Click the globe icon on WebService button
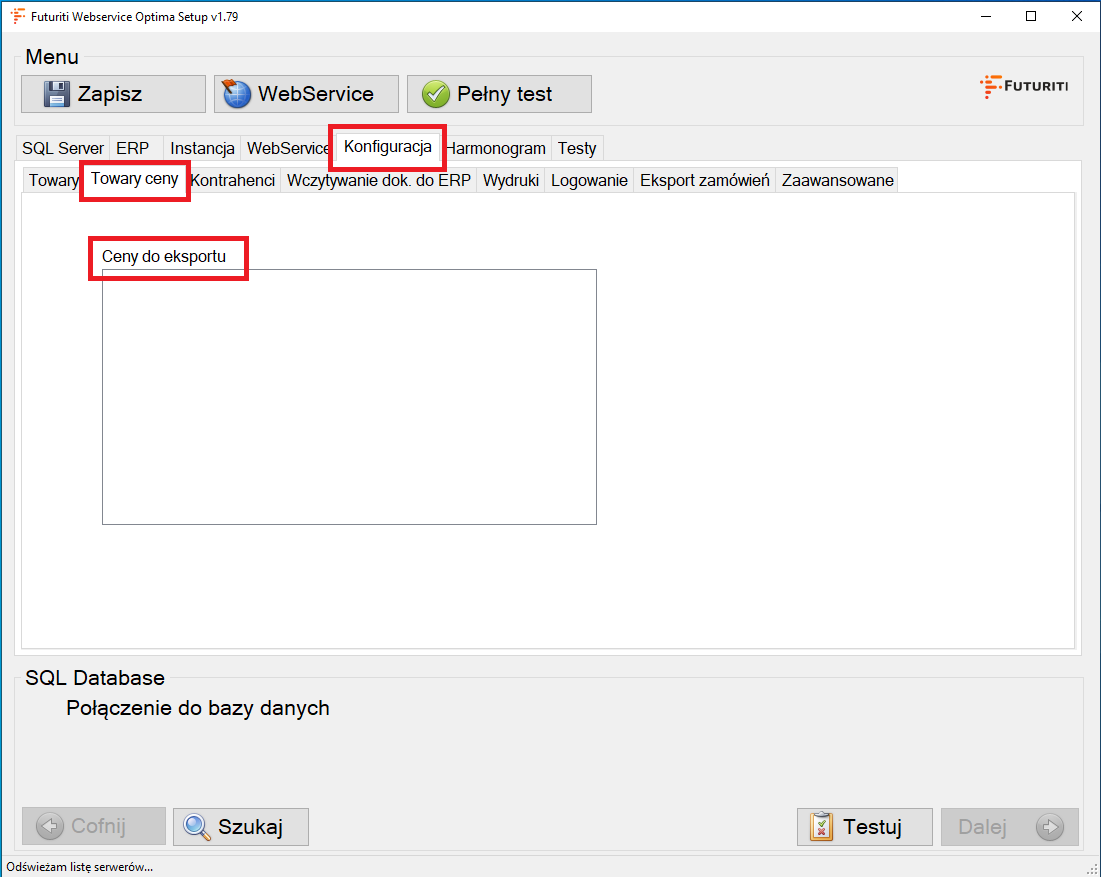This screenshot has height=877, width=1103. (x=237, y=94)
